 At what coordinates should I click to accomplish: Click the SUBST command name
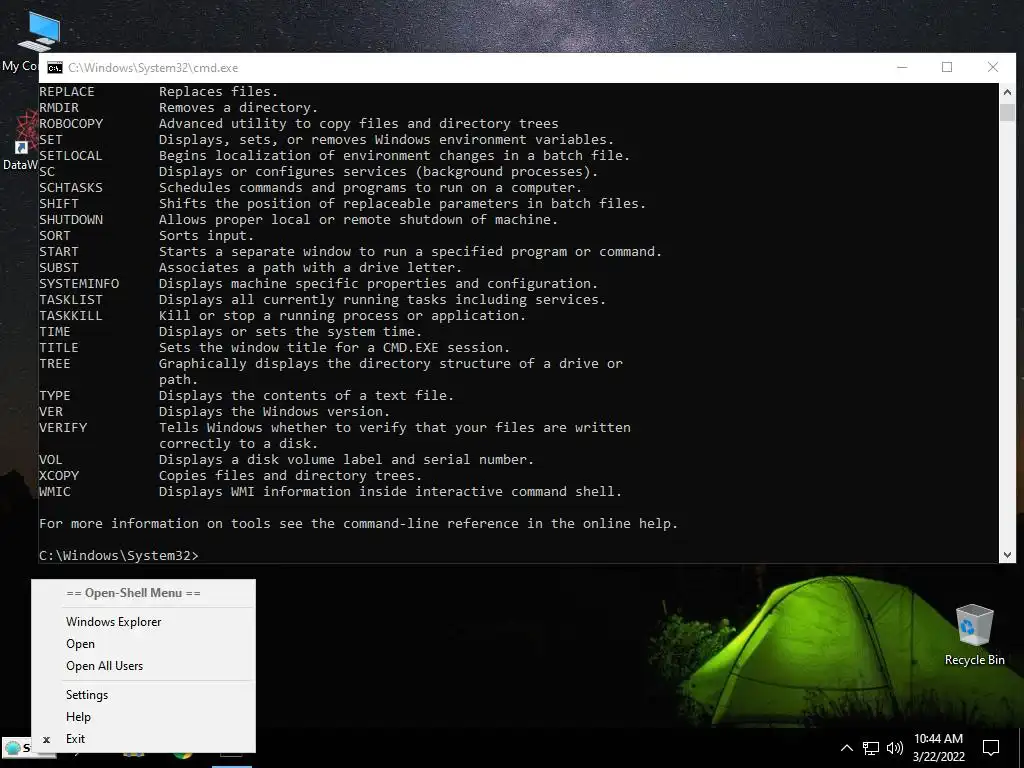click(x=59, y=268)
